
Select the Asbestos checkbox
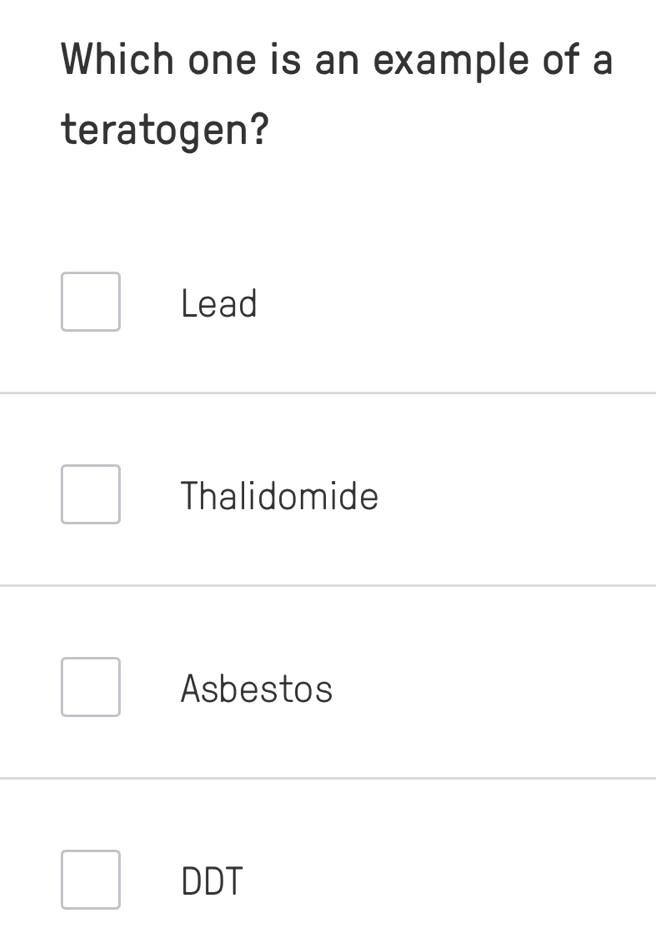(90, 687)
